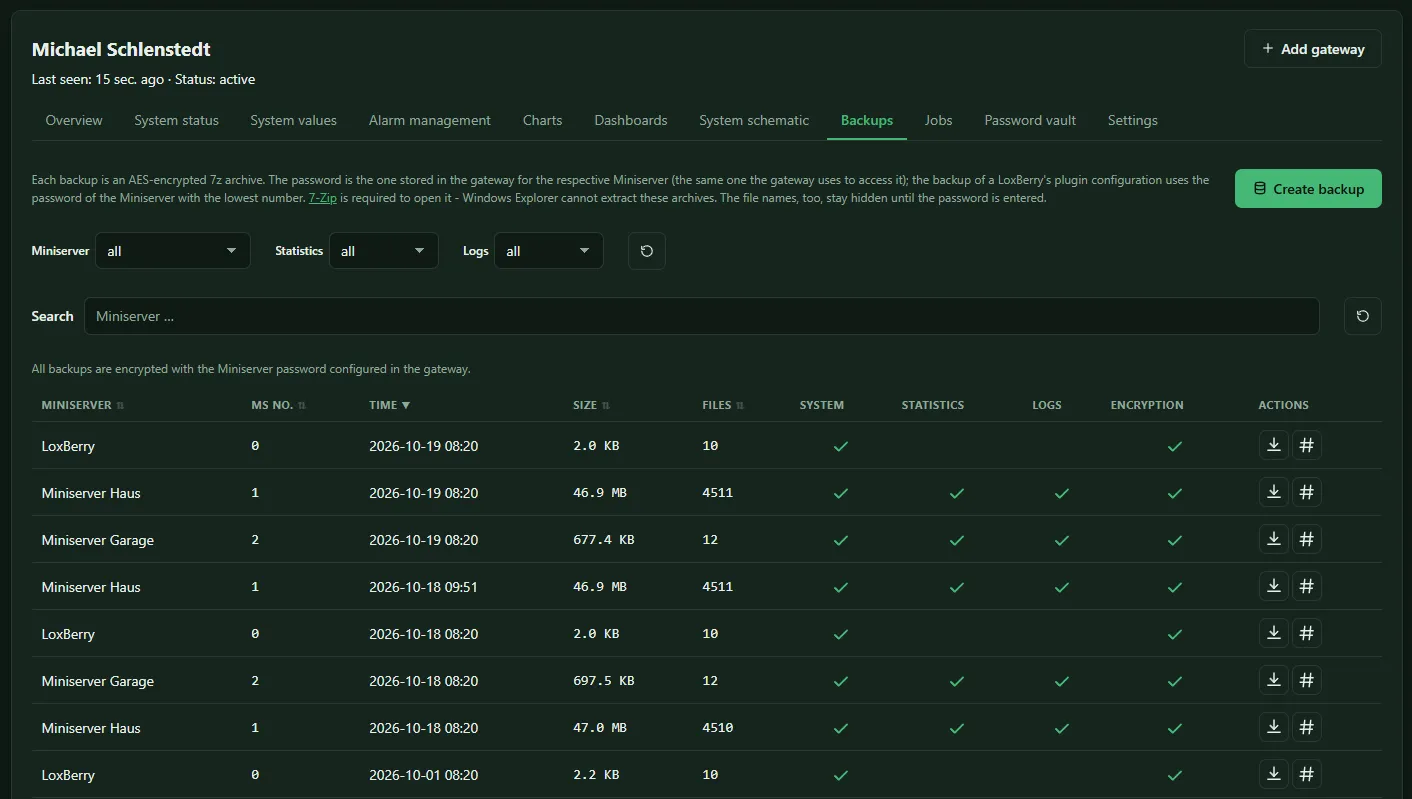Select the "4510" files value
Screen dimensions: 1412x799
718,728
